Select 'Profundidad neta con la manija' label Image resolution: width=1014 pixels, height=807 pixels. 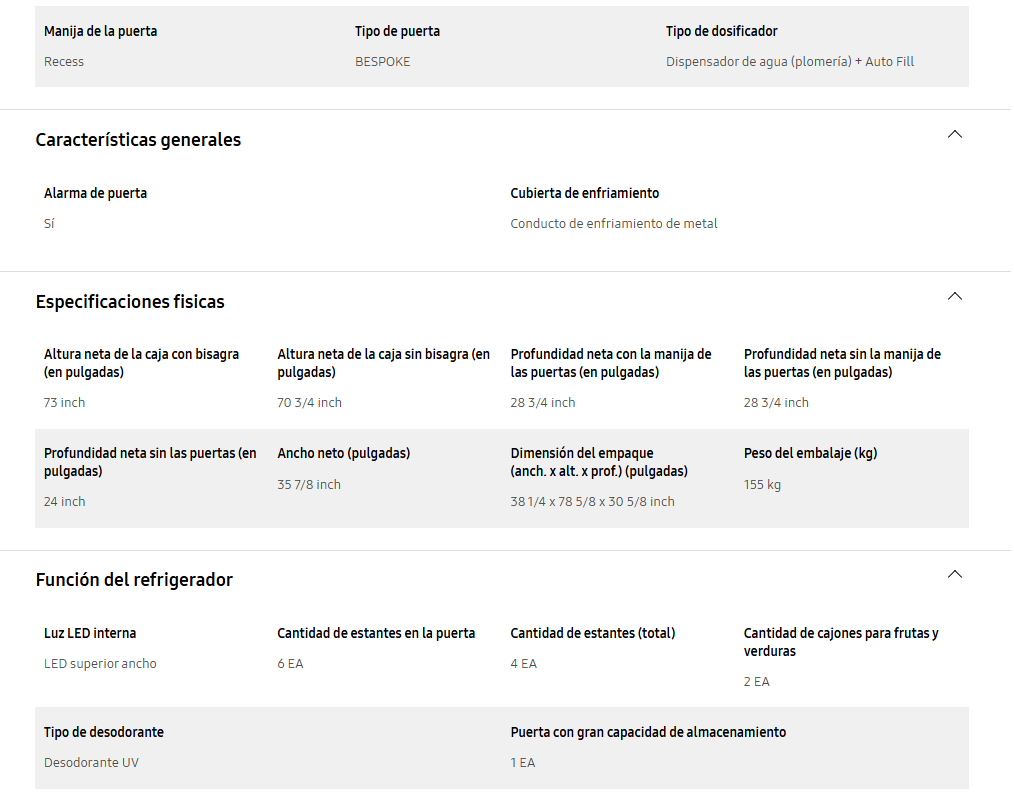click(x=610, y=363)
